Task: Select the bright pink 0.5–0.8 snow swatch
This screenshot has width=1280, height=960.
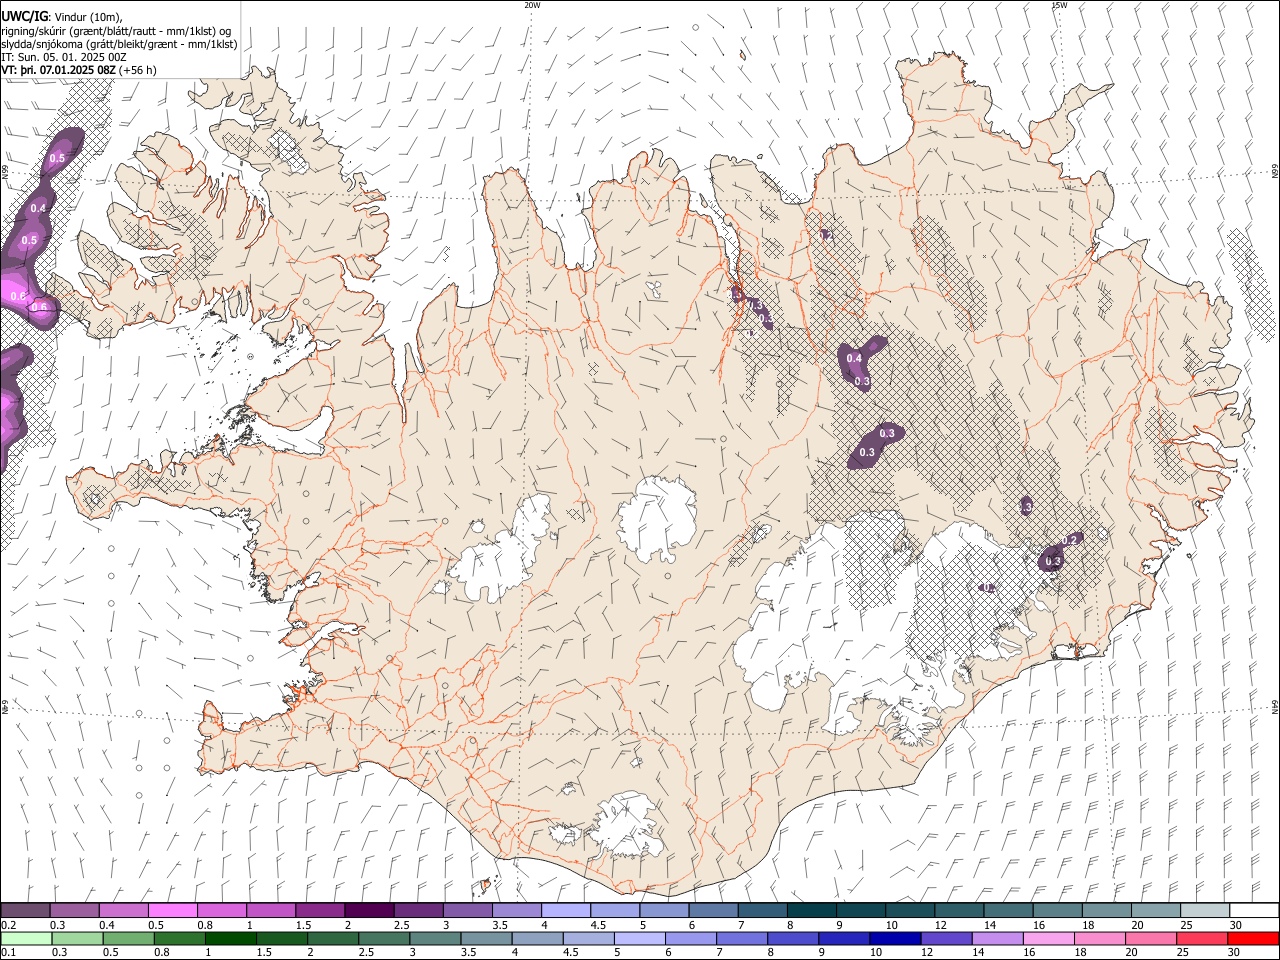Action: [x=172, y=911]
